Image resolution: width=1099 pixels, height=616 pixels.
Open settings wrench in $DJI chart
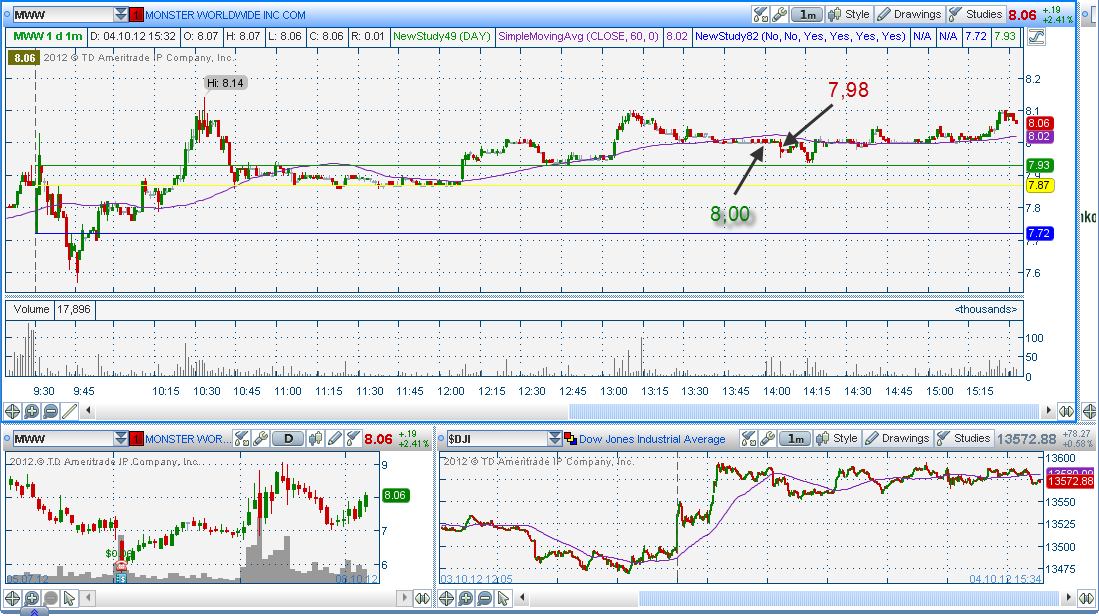point(767,439)
